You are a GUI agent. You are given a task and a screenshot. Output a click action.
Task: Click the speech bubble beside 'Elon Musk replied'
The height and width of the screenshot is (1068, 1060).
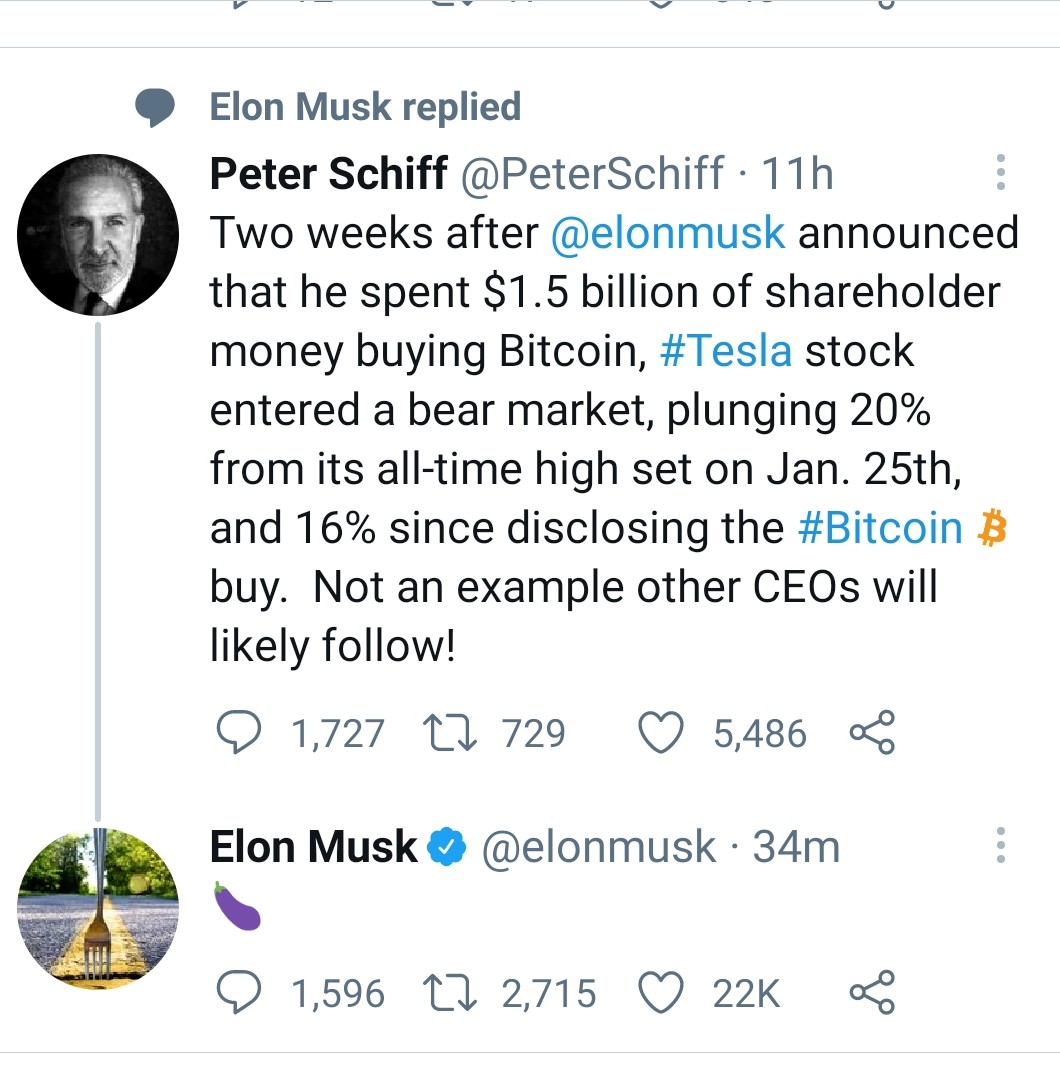click(155, 108)
